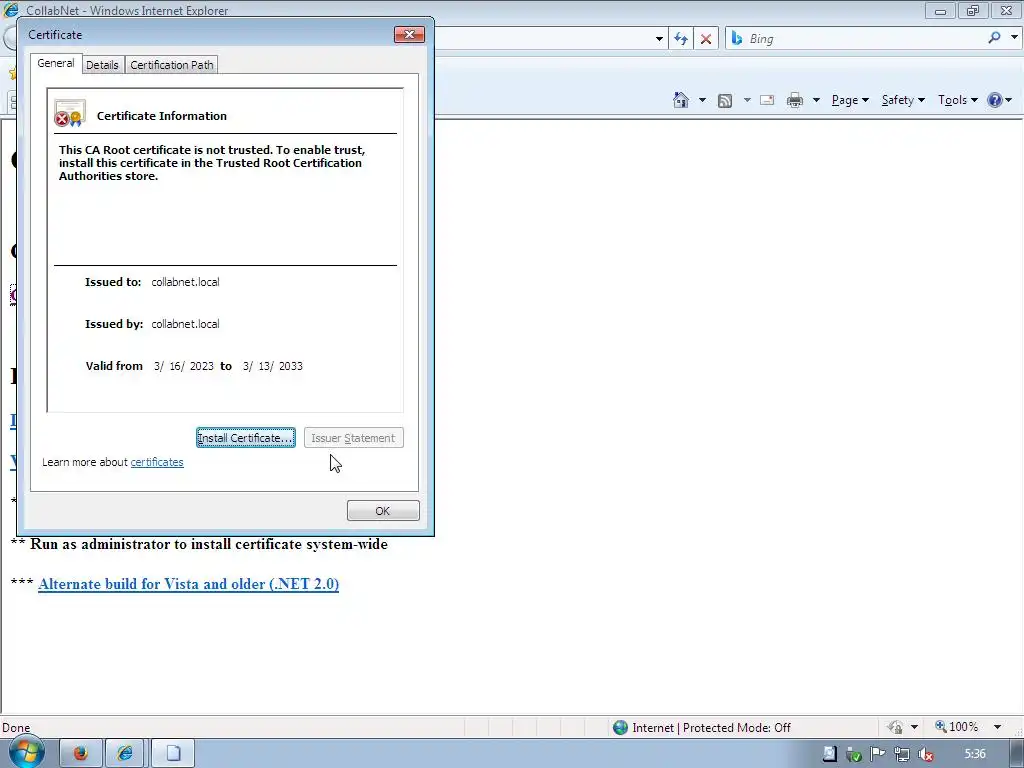Click the Firefox taskbar icon
1024x768 pixels.
pos(80,753)
